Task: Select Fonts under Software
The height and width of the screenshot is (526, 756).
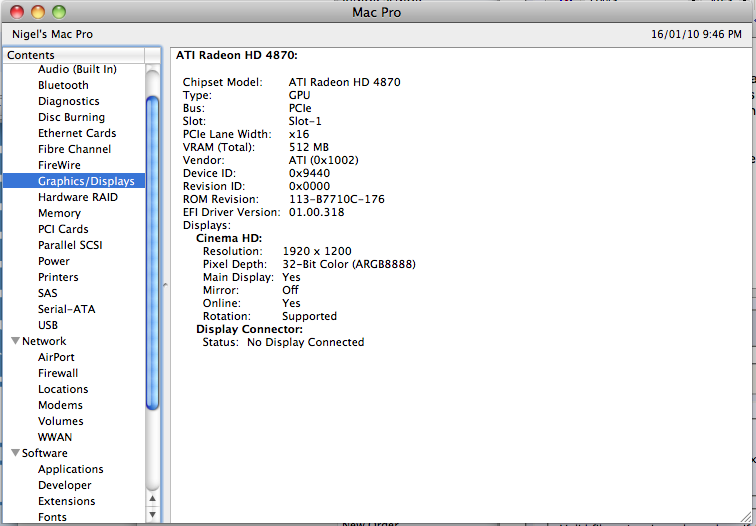Action: (x=52, y=516)
